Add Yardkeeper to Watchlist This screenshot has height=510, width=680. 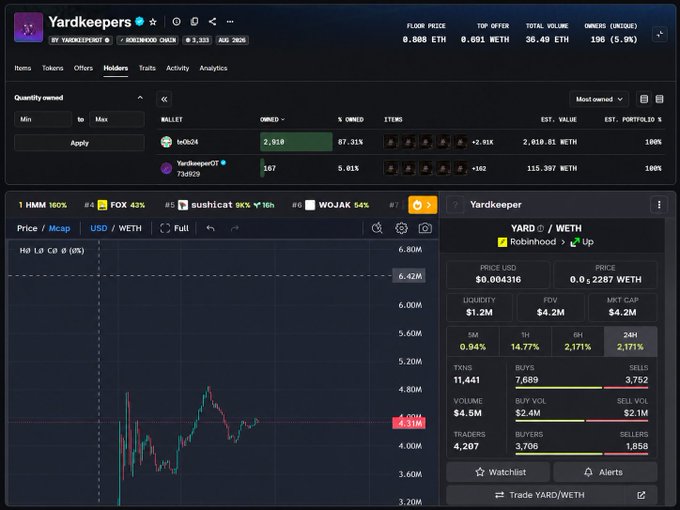(498, 472)
